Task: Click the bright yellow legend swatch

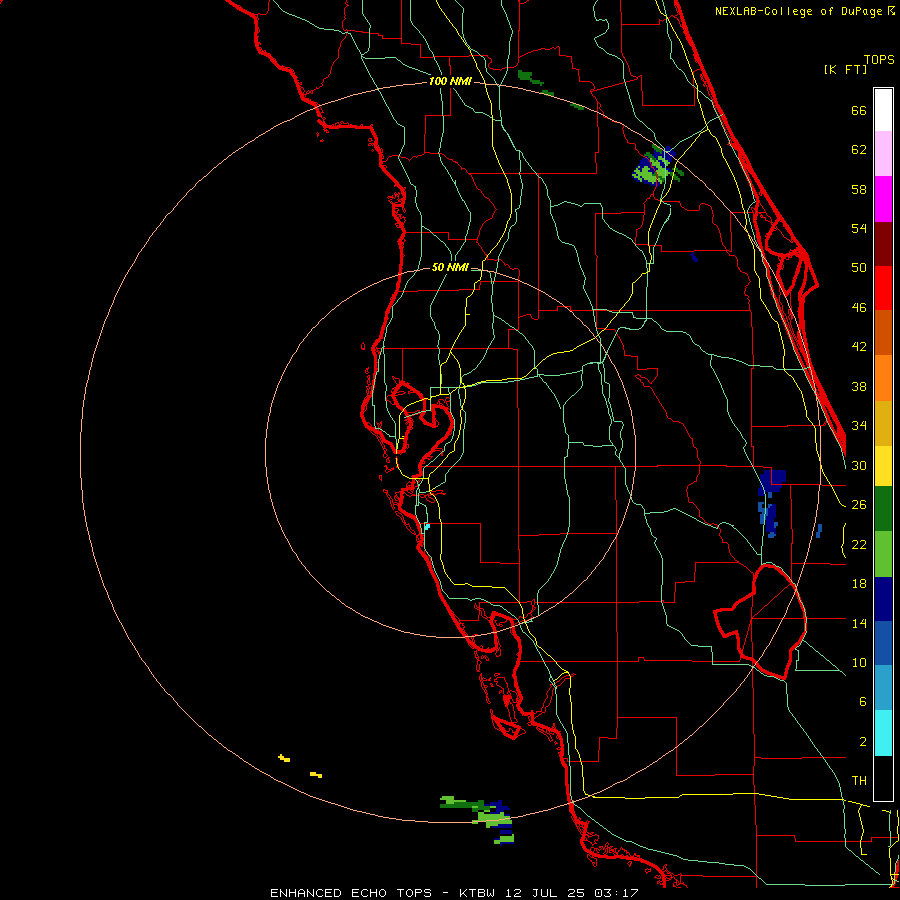Action: coord(883,466)
